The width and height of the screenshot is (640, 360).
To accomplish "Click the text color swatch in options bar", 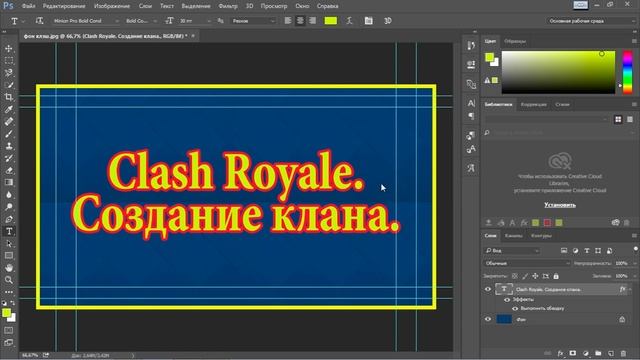I will pyautogui.click(x=331, y=21).
